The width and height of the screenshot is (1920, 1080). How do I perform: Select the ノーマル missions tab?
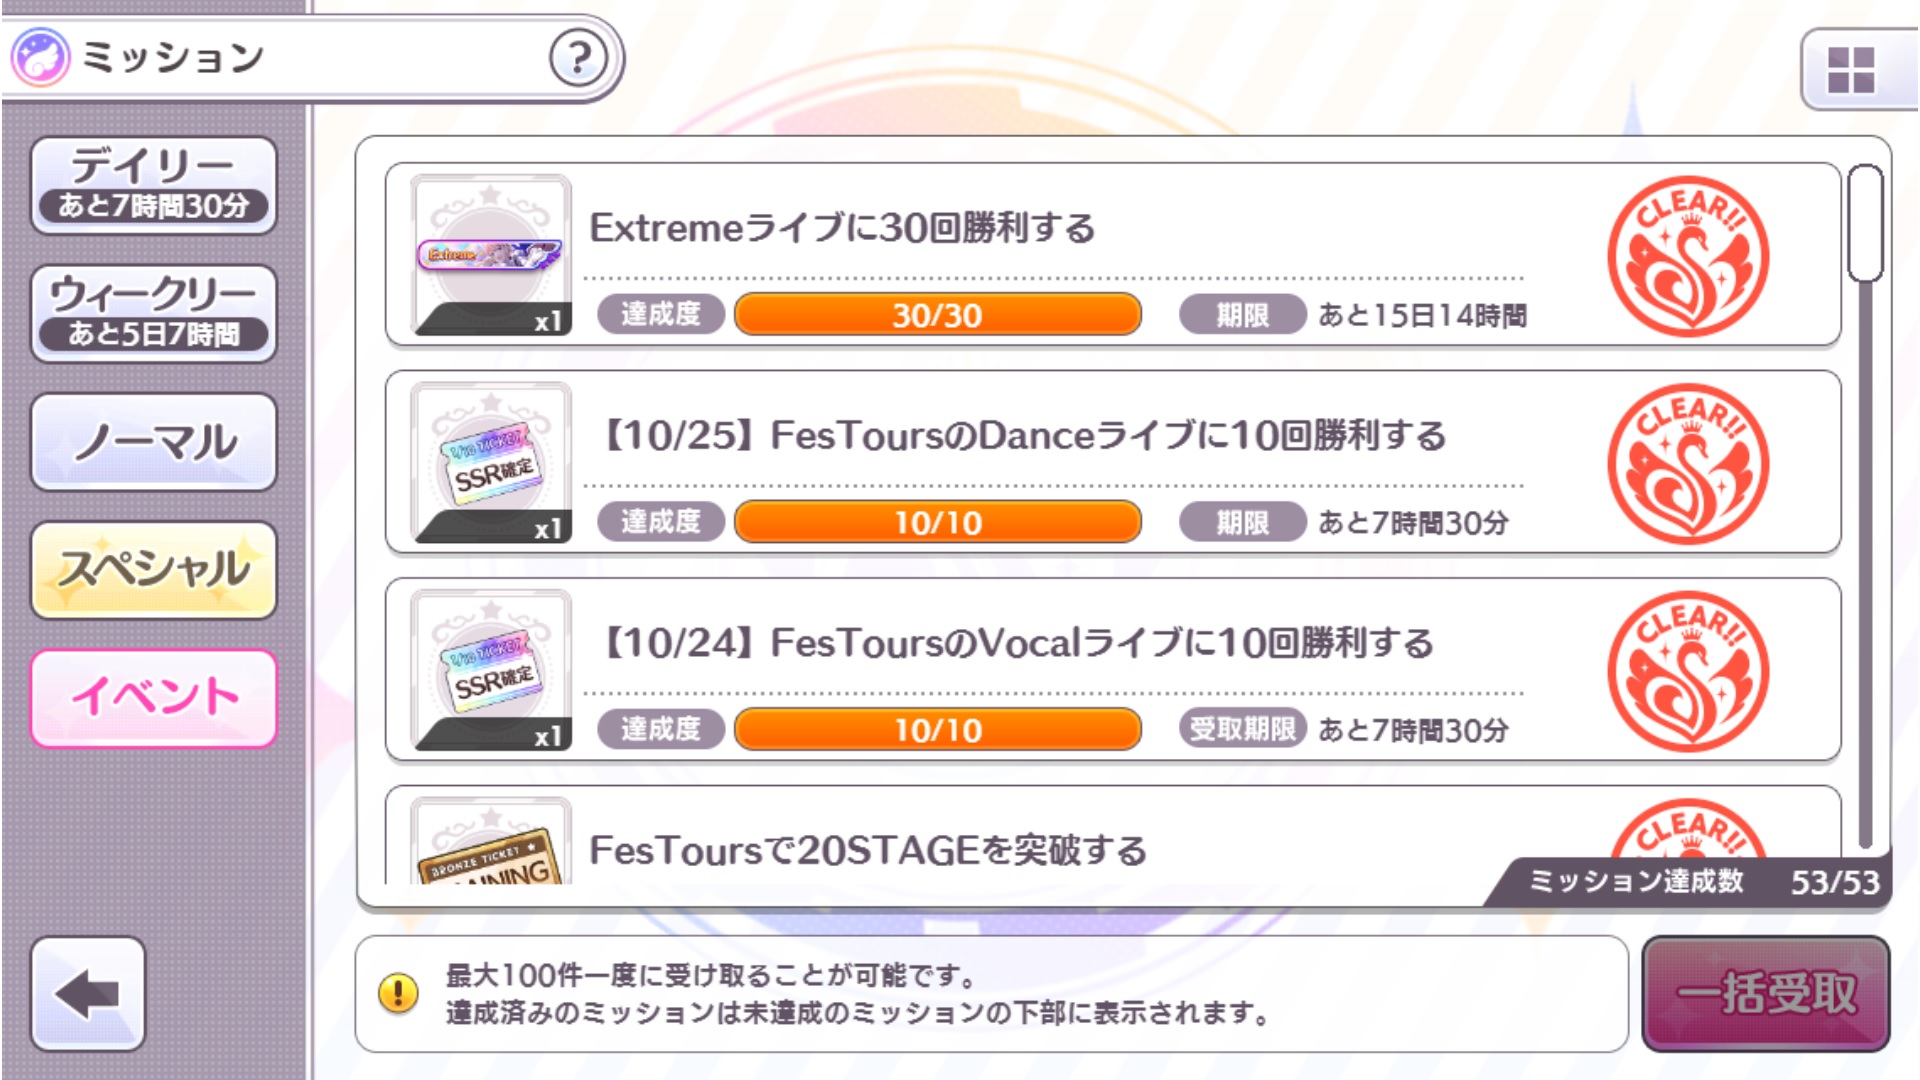point(154,442)
